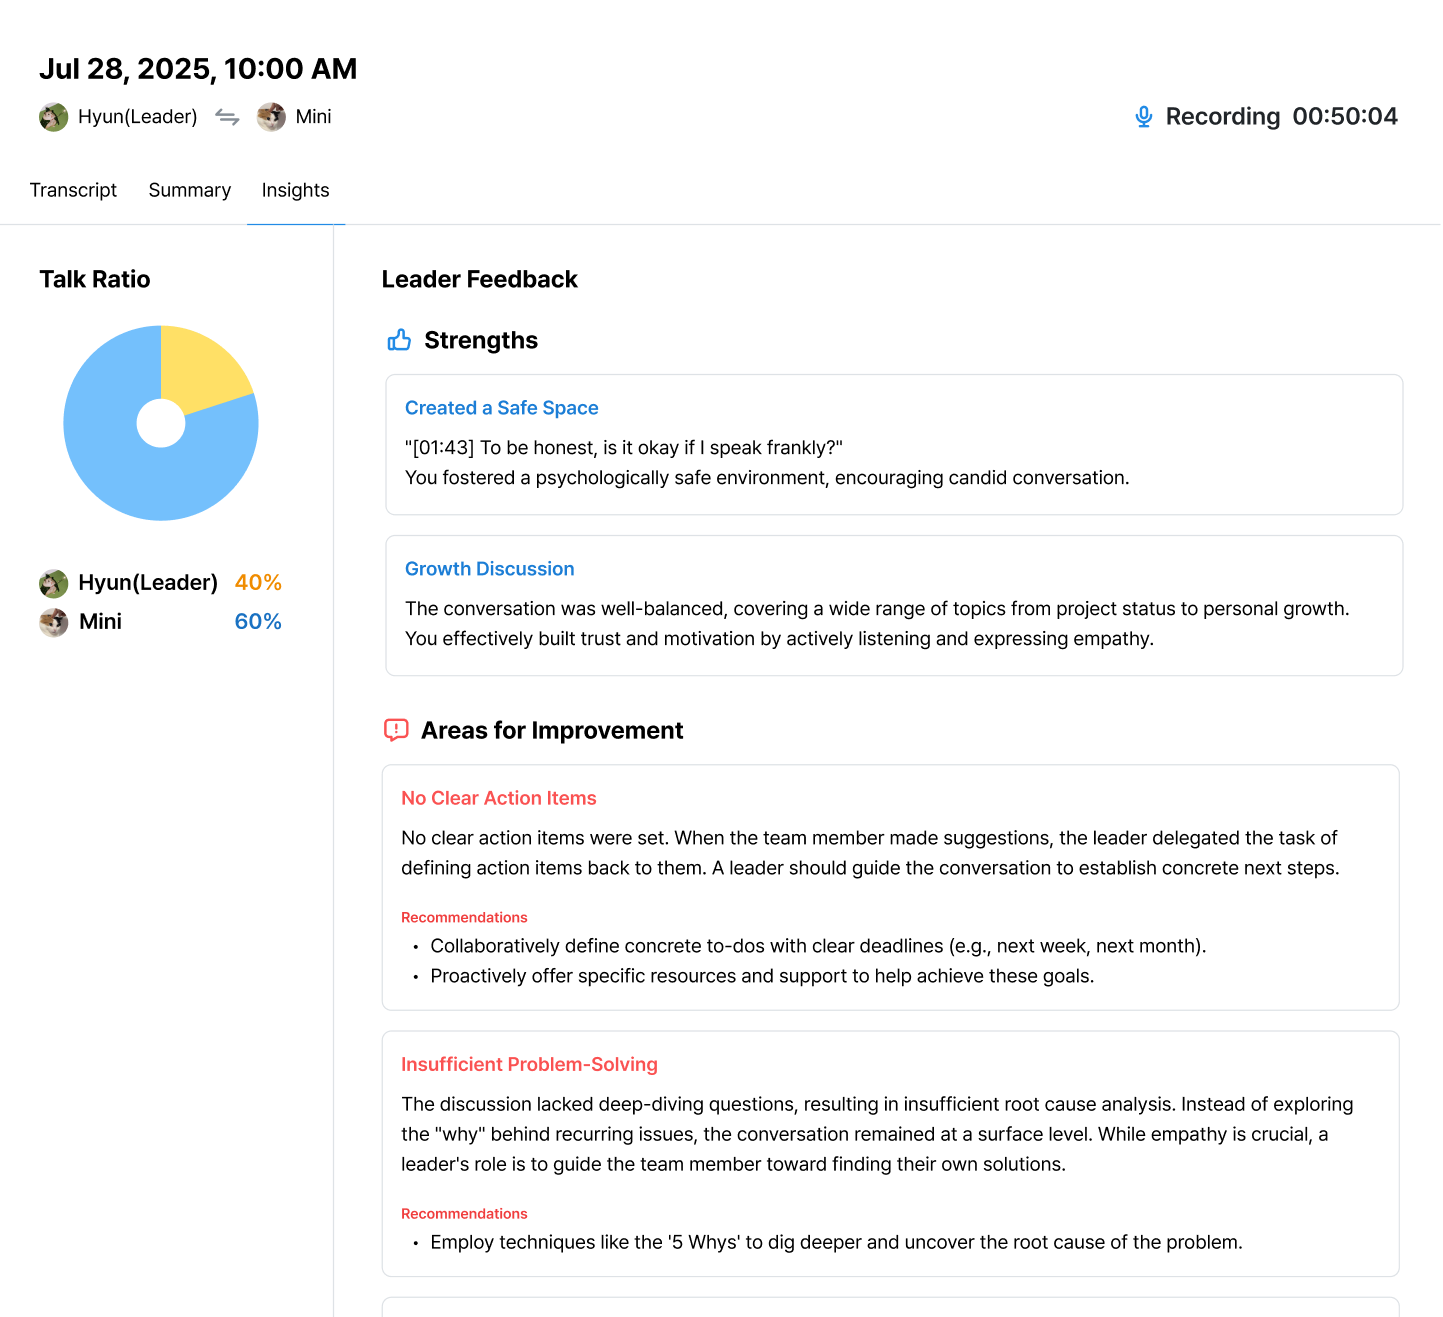
Task: Click the swap arrows between participants
Action: click(x=227, y=117)
